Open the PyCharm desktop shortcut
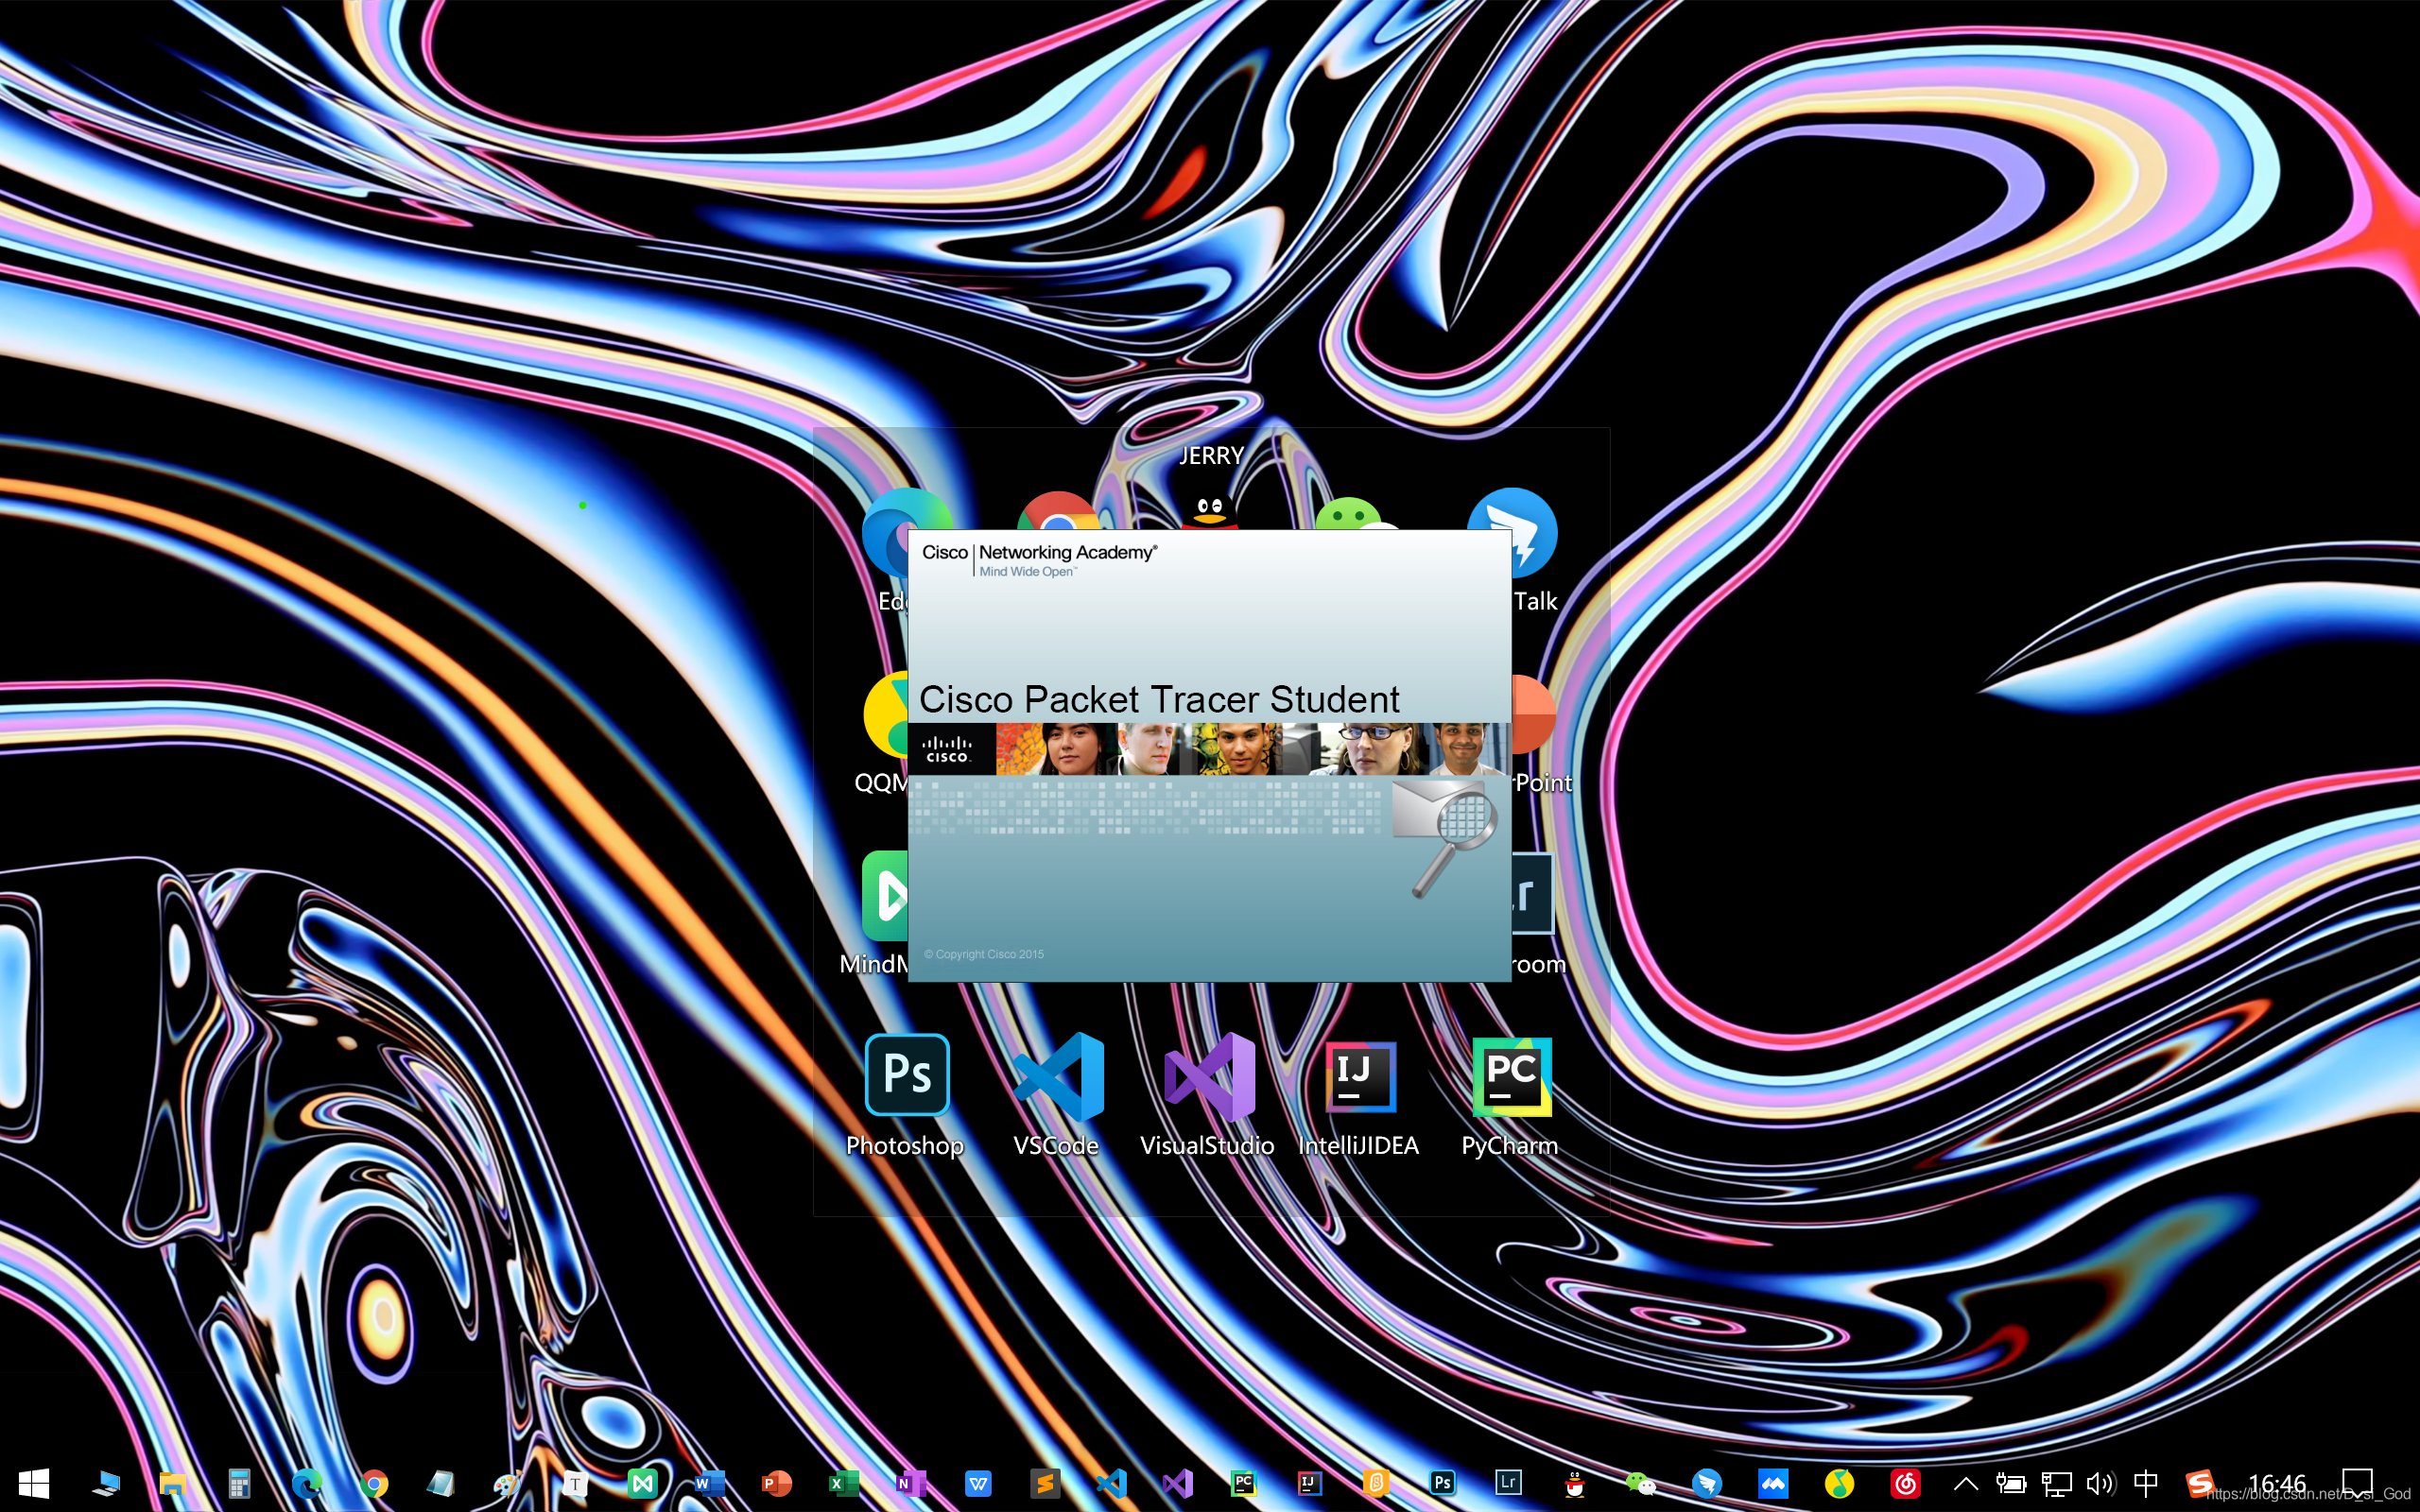Image resolution: width=2420 pixels, height=1512 pixels. (x=1510, y=1075)
